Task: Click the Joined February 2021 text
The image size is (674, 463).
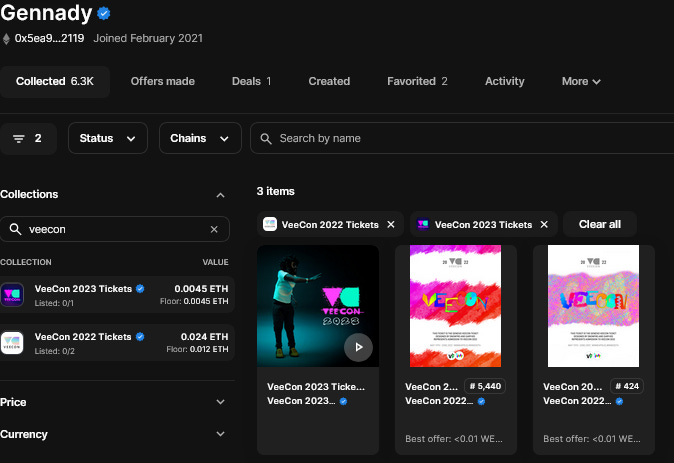Action: click(148, 38)
